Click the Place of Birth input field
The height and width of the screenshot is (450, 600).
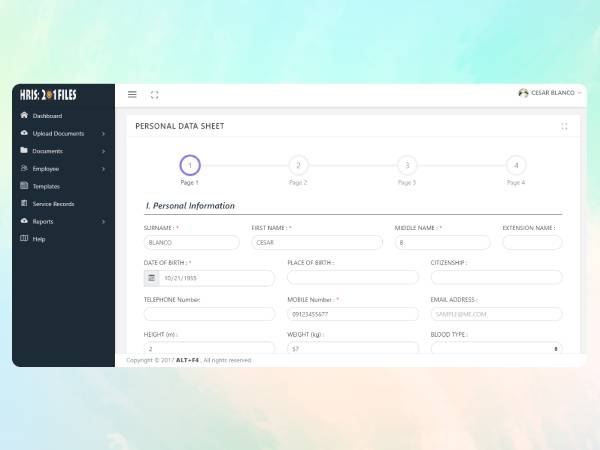click(x=353, y=277)
